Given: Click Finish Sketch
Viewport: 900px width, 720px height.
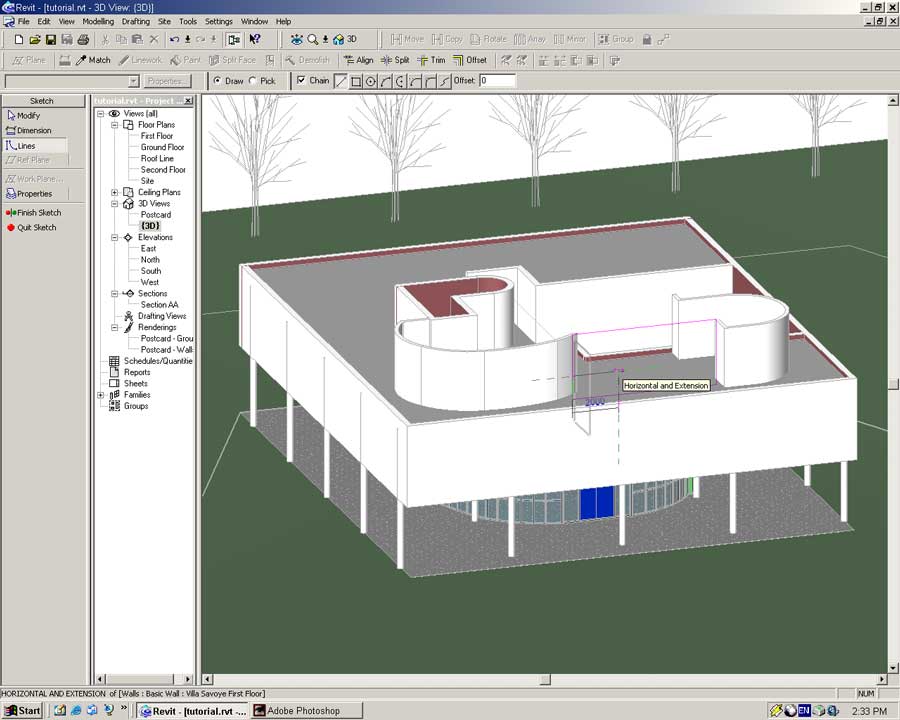Looking at the screenshot, I should click(33, 212).
